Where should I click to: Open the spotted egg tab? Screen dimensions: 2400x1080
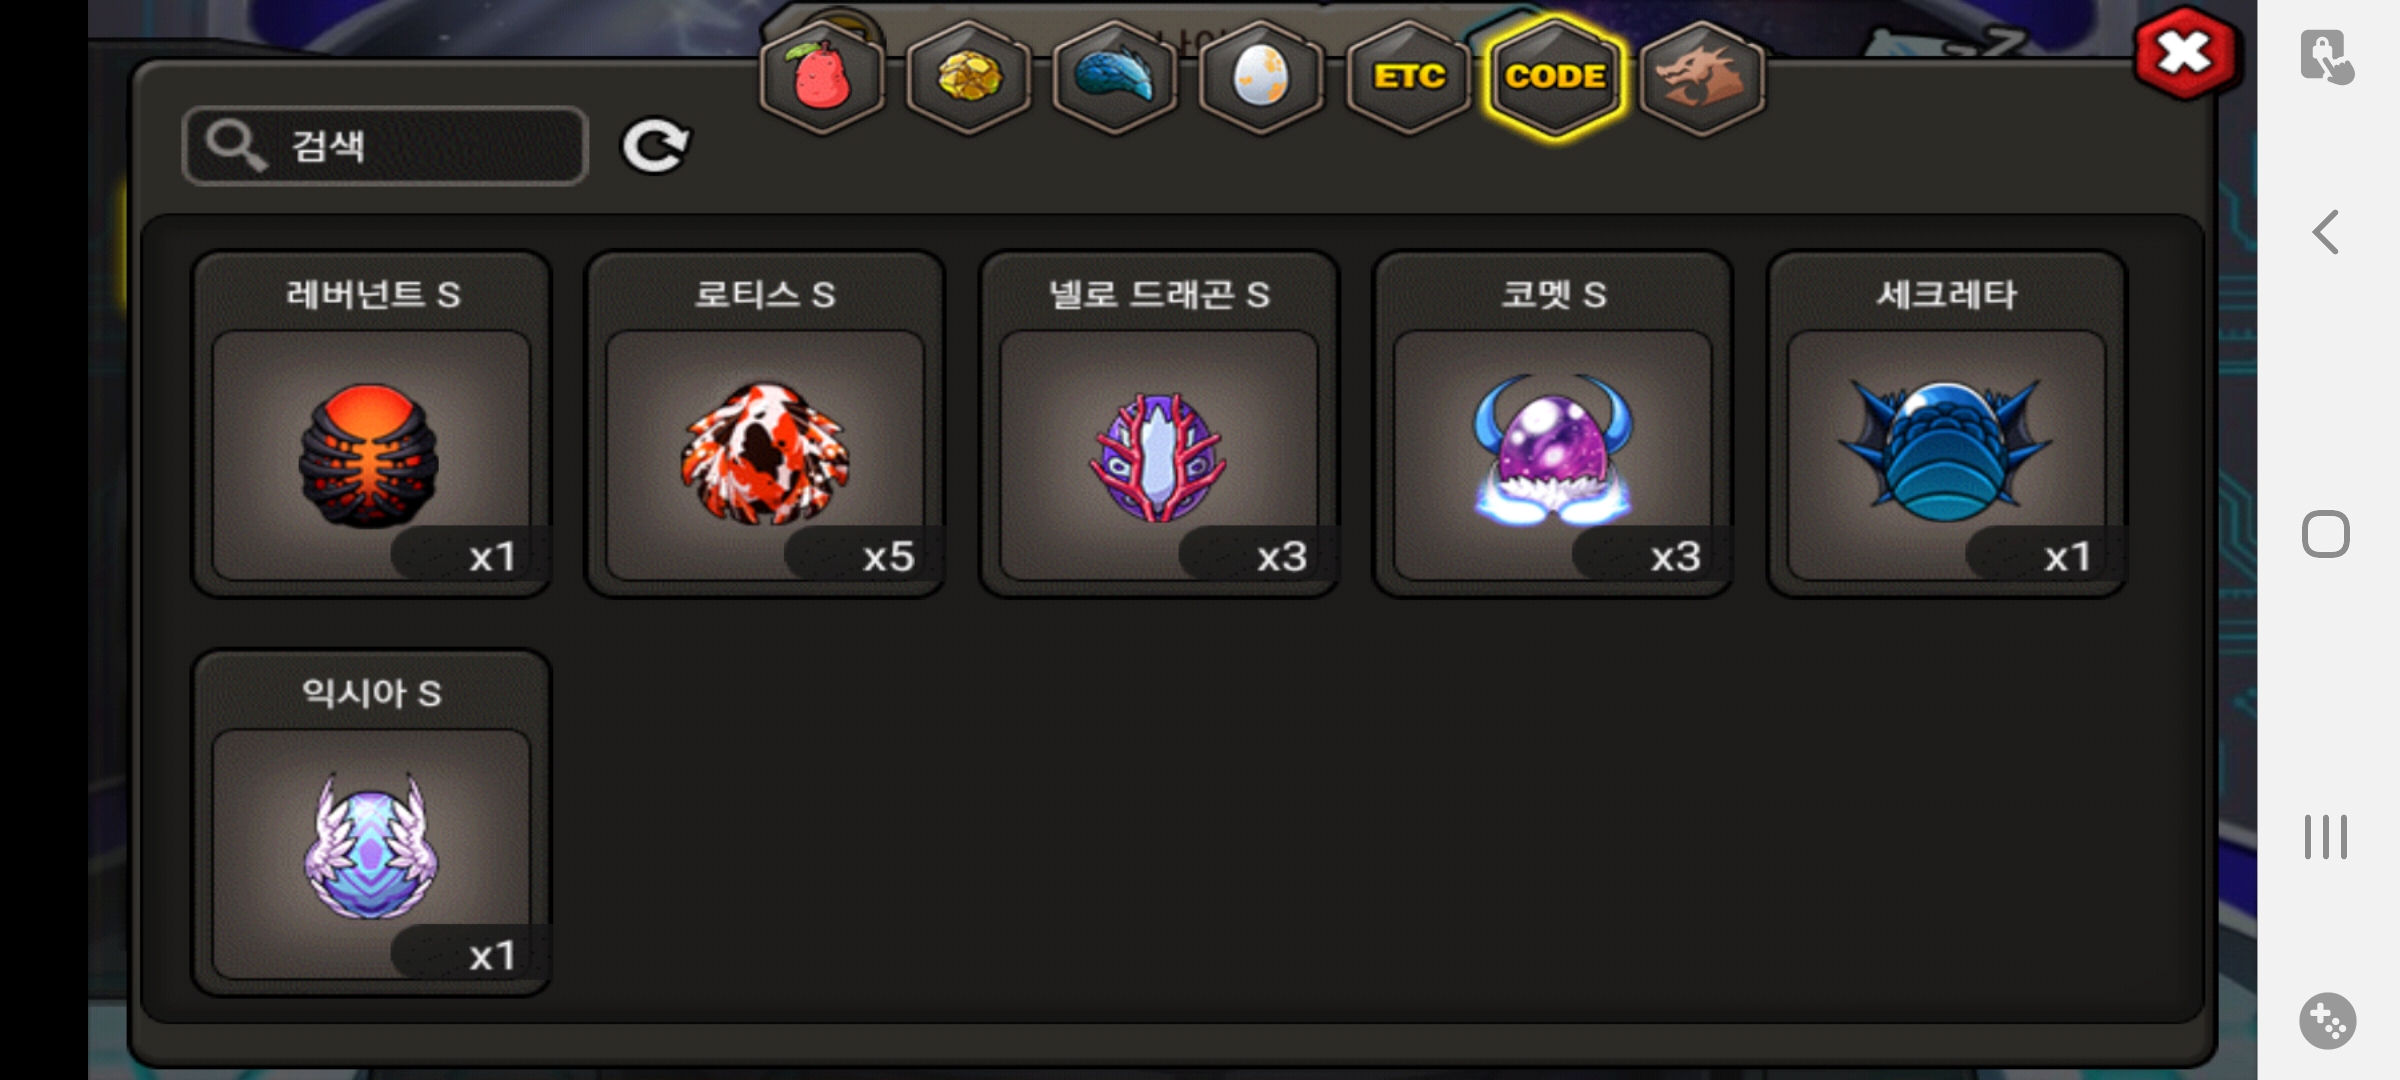coord(1261,77)
